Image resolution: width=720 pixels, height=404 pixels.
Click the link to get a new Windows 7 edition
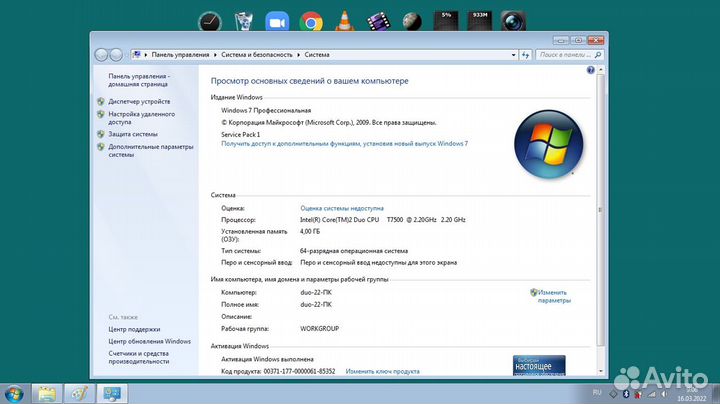(344, 144)
